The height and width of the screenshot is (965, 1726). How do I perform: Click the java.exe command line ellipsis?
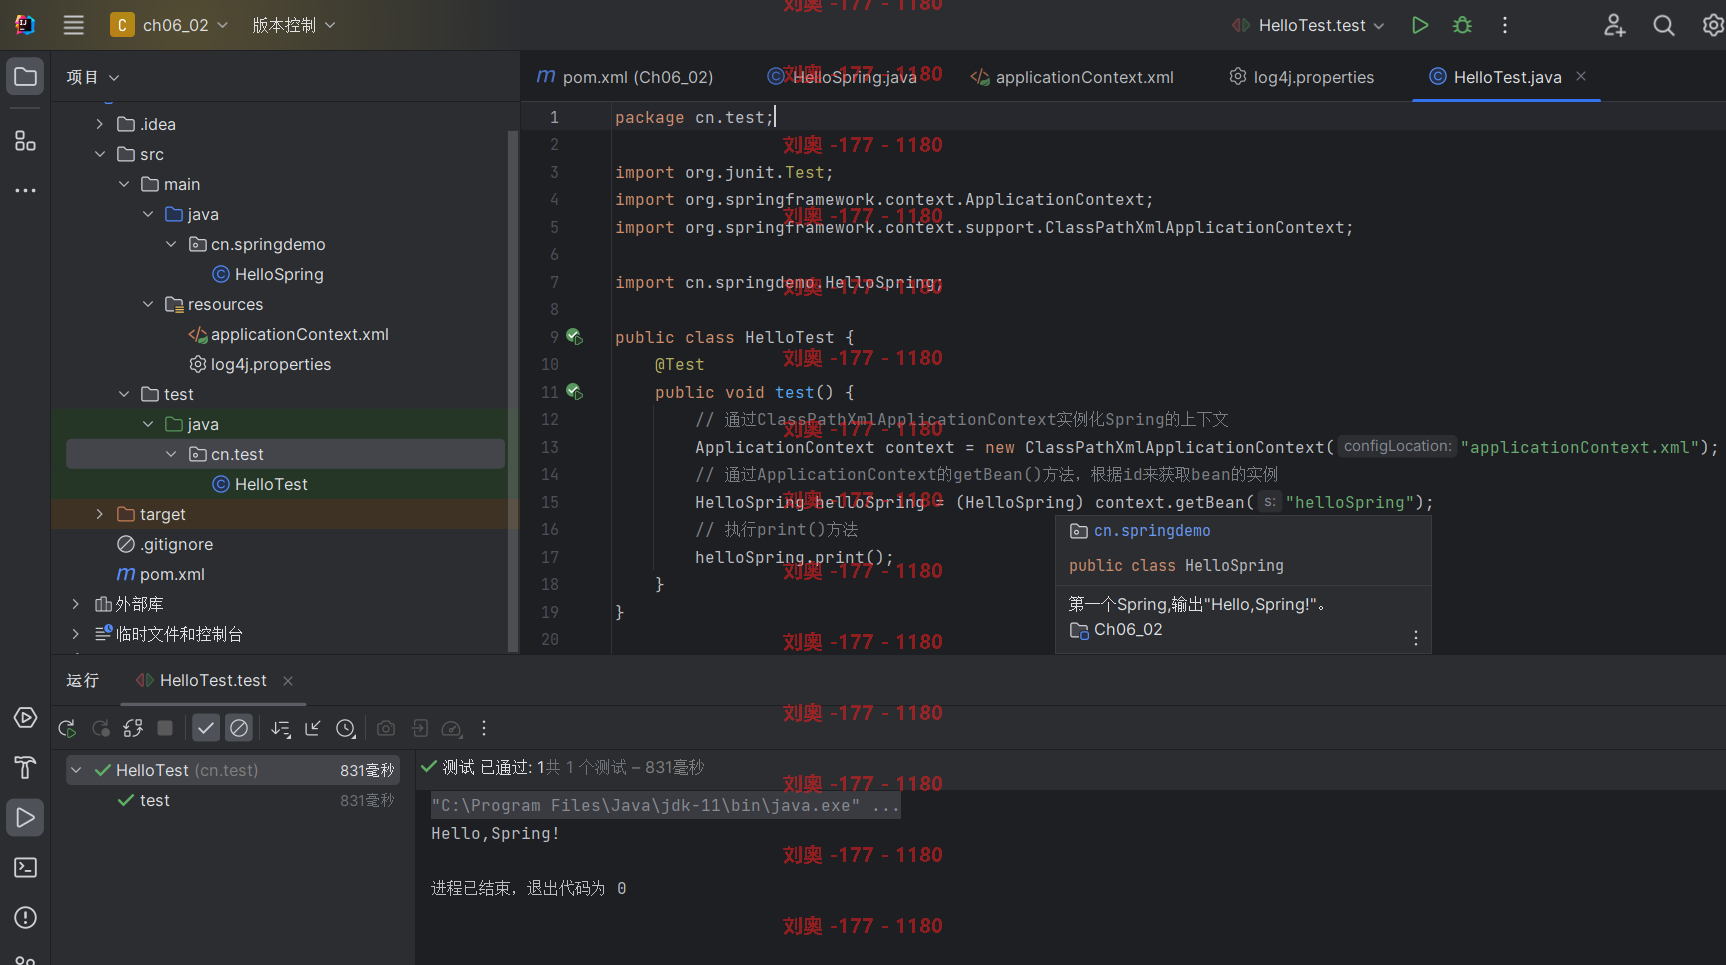tap(886, 806)
